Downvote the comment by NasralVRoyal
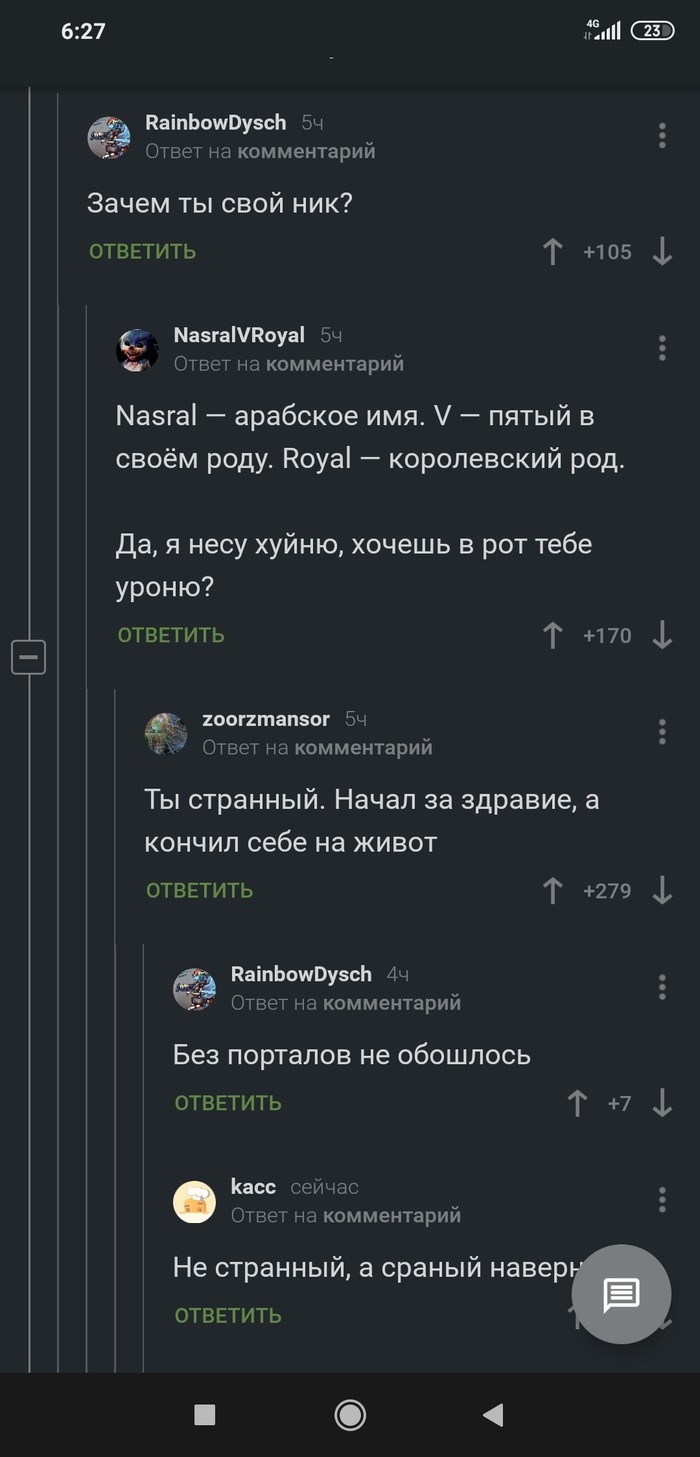This screenshot has height=1457, width=700. tap(662, 635)
